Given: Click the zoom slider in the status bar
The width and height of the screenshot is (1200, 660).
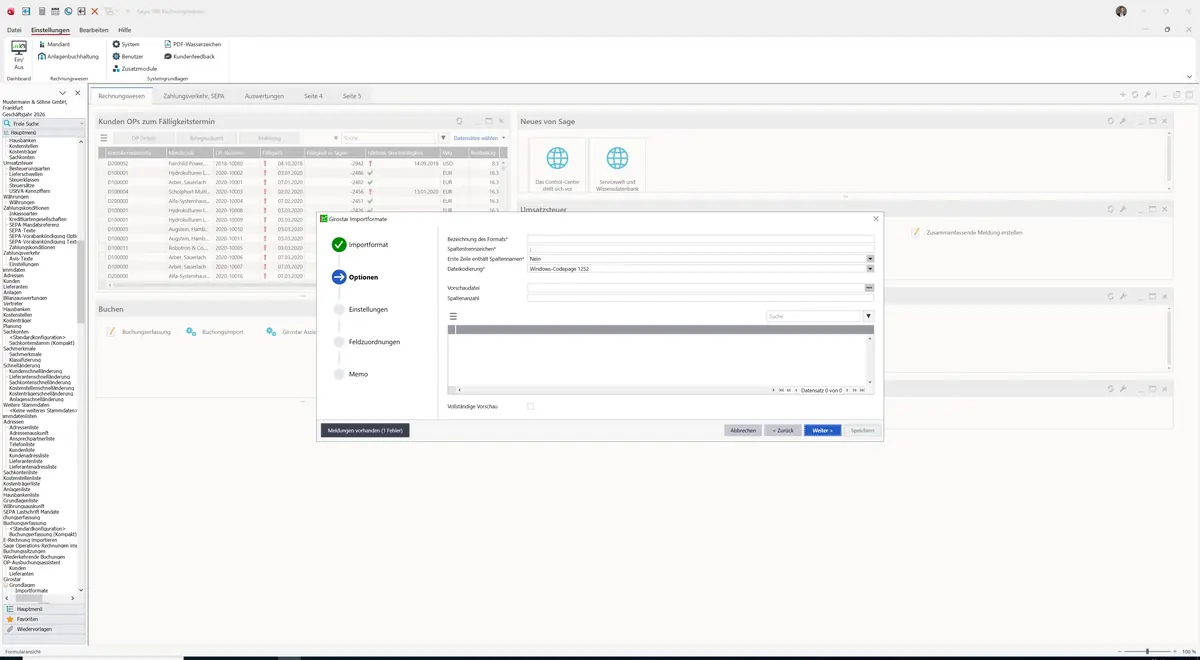Looking at the screenshot, I should 1147,651.
